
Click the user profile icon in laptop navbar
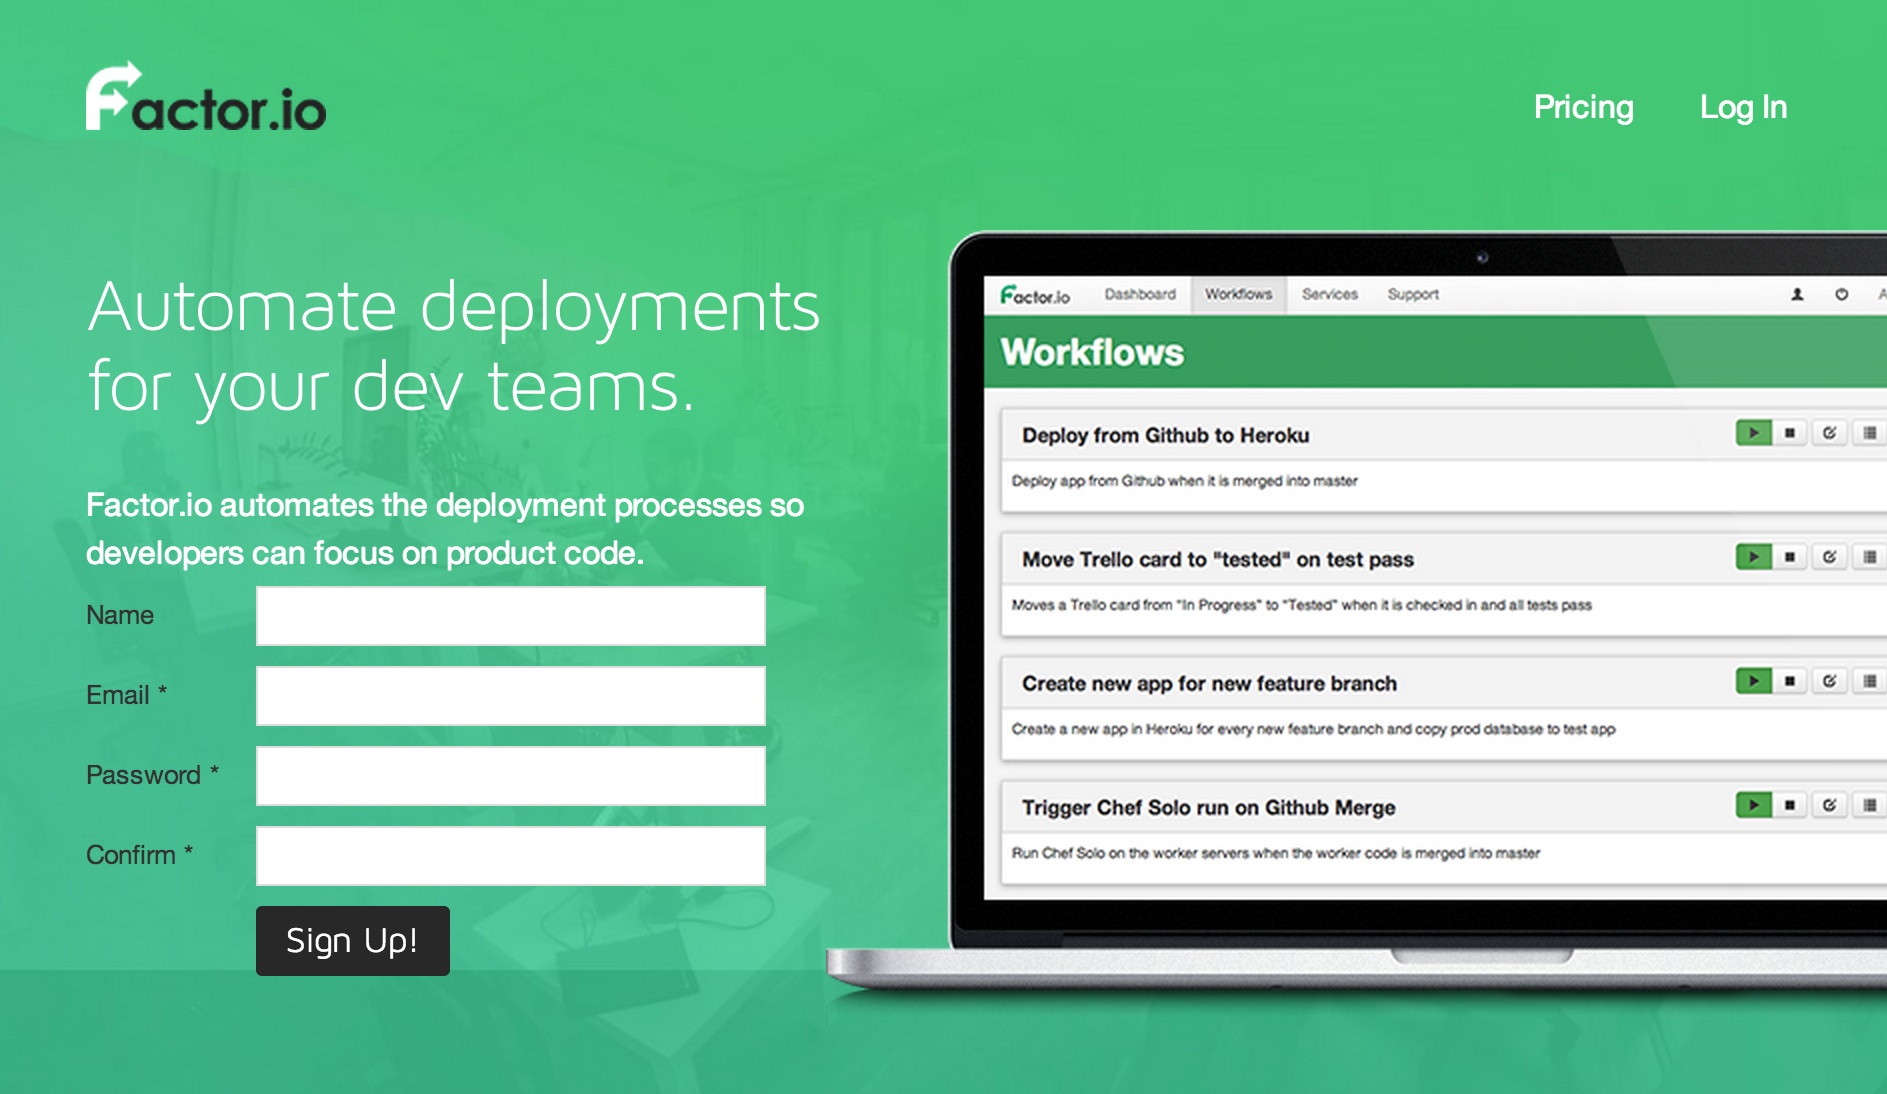[1797, 294]
